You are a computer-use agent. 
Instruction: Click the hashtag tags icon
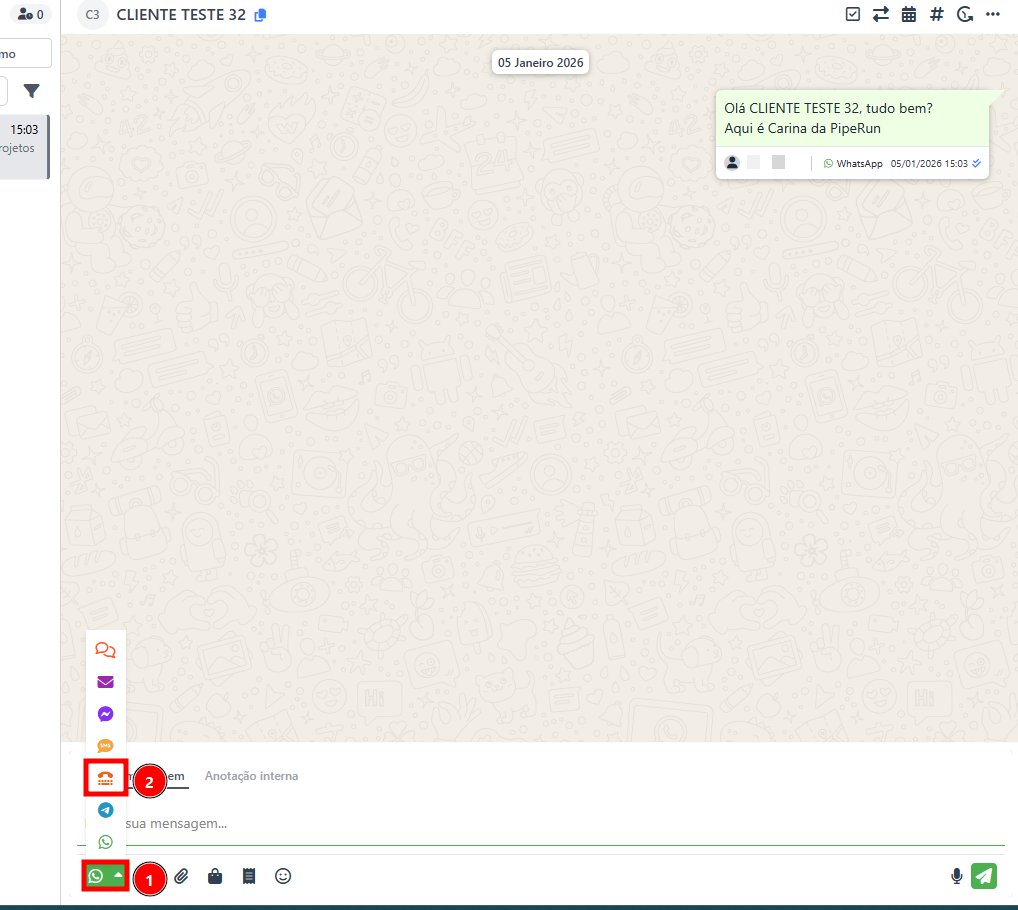click(x=937, y=14)
